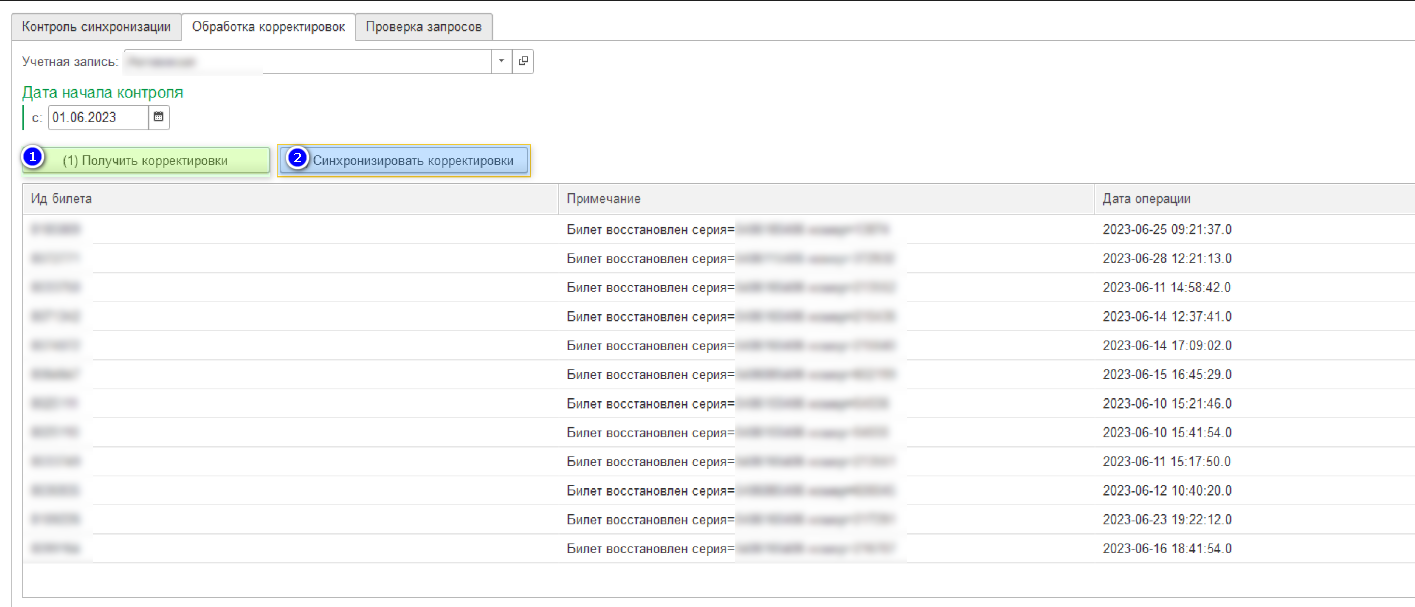Select the row dated 2023-06-23 19:22:12.0
The width and height of the screenshot is (1415, 607).
(x=1166, y=519)
